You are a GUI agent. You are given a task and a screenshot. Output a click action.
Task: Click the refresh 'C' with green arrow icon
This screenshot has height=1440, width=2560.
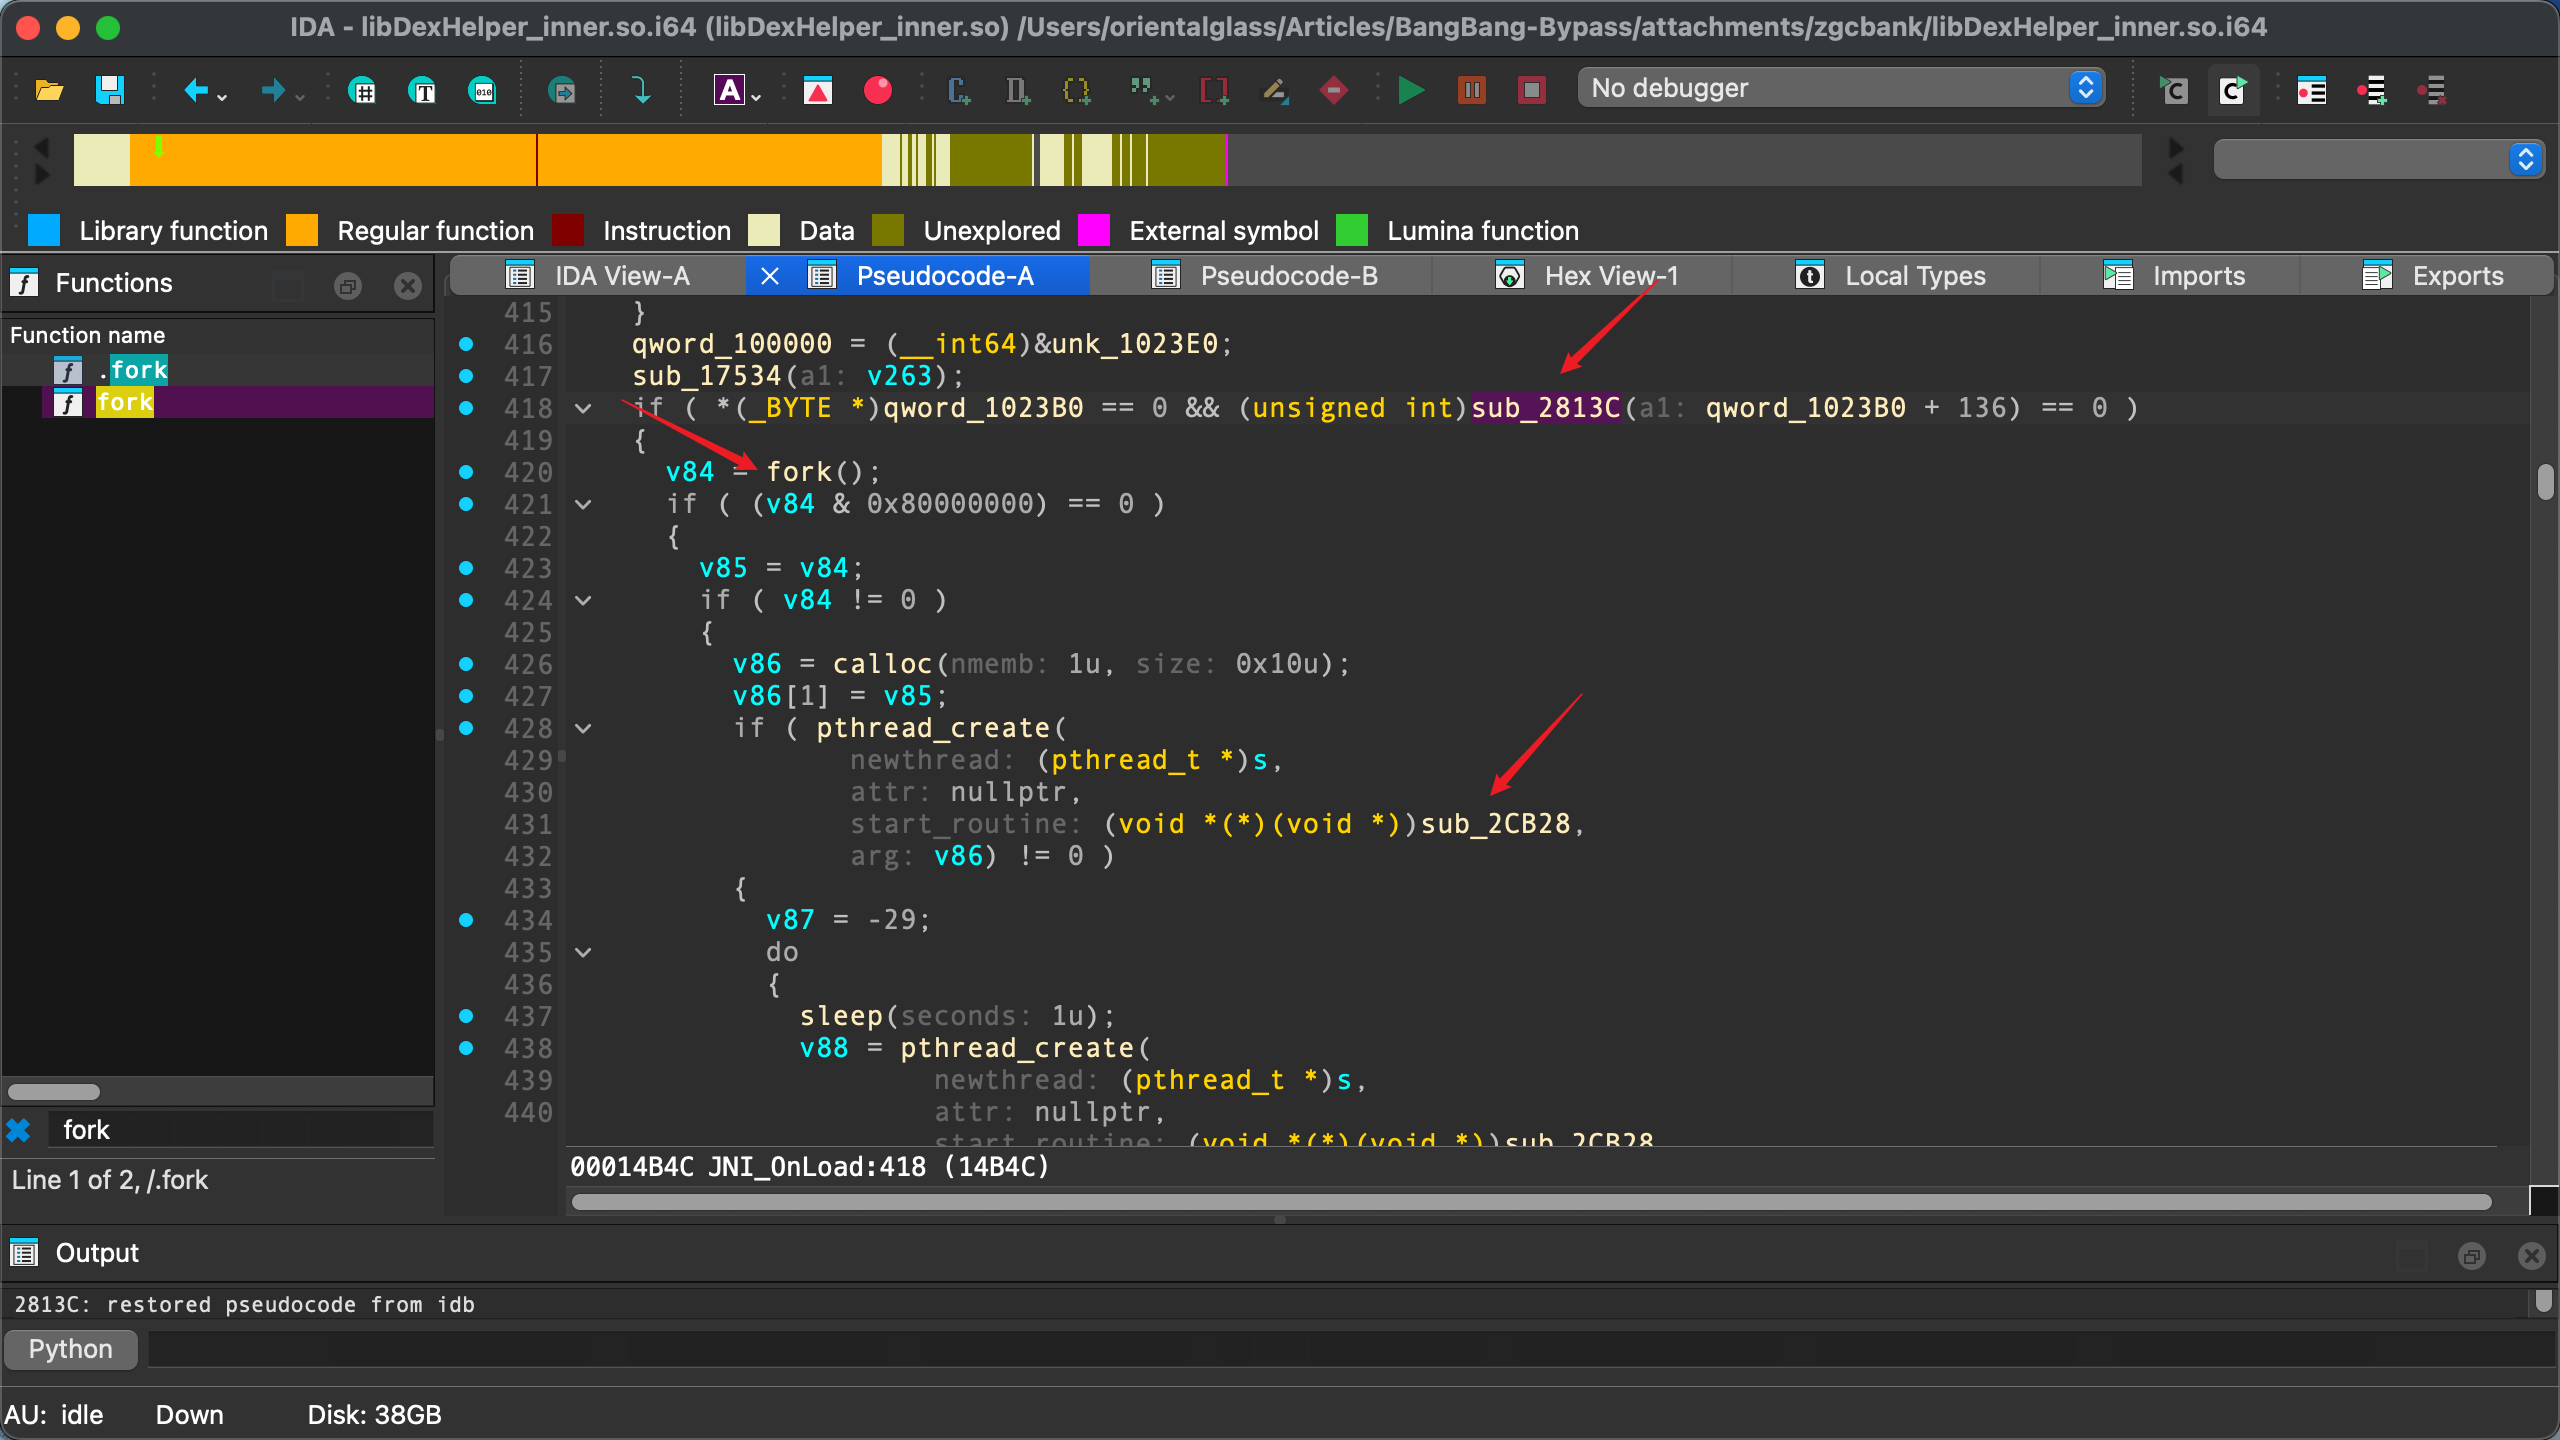(x=2233, y=90)
